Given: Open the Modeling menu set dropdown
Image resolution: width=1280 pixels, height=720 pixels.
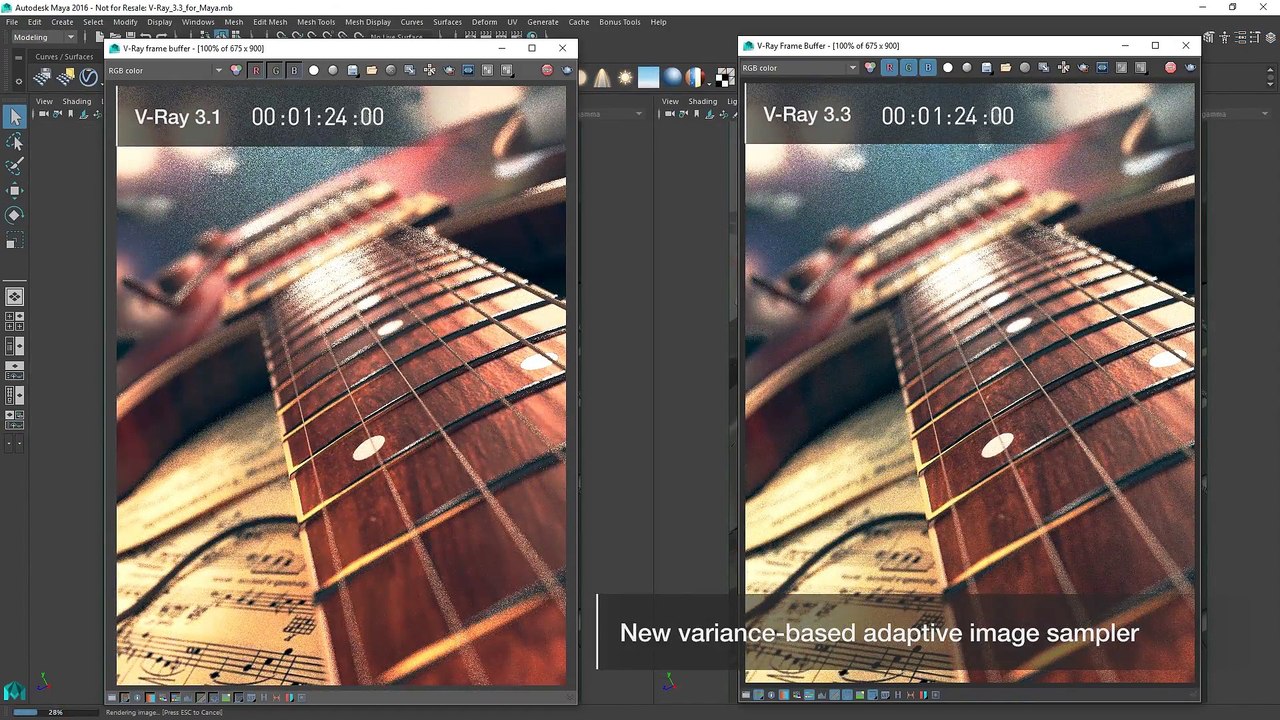Looking at the screenshot, I should [44, 37].
